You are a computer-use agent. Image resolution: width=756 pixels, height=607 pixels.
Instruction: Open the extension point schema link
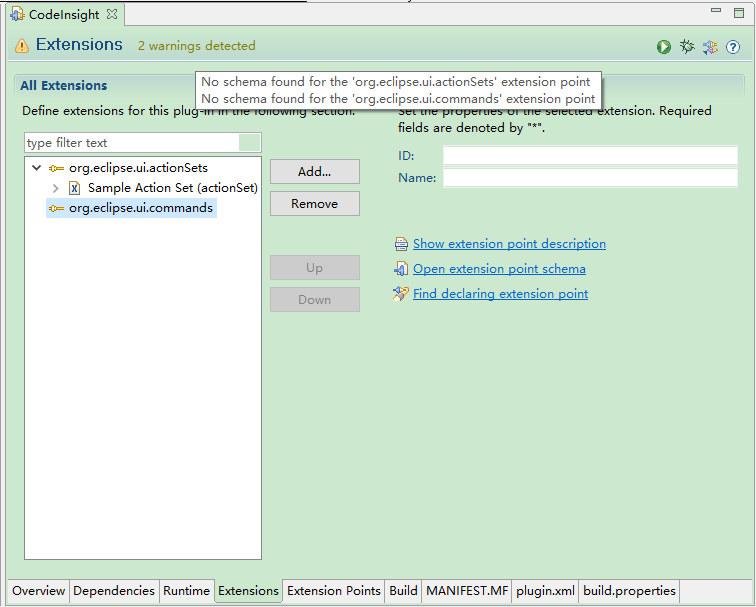click(x=499, y=269)
